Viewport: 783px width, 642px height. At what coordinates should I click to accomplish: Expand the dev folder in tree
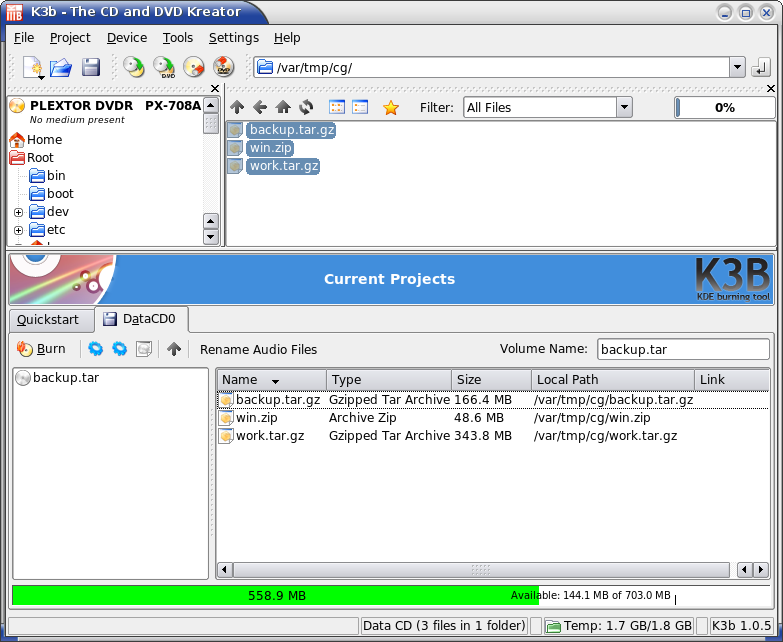point(18,212)
